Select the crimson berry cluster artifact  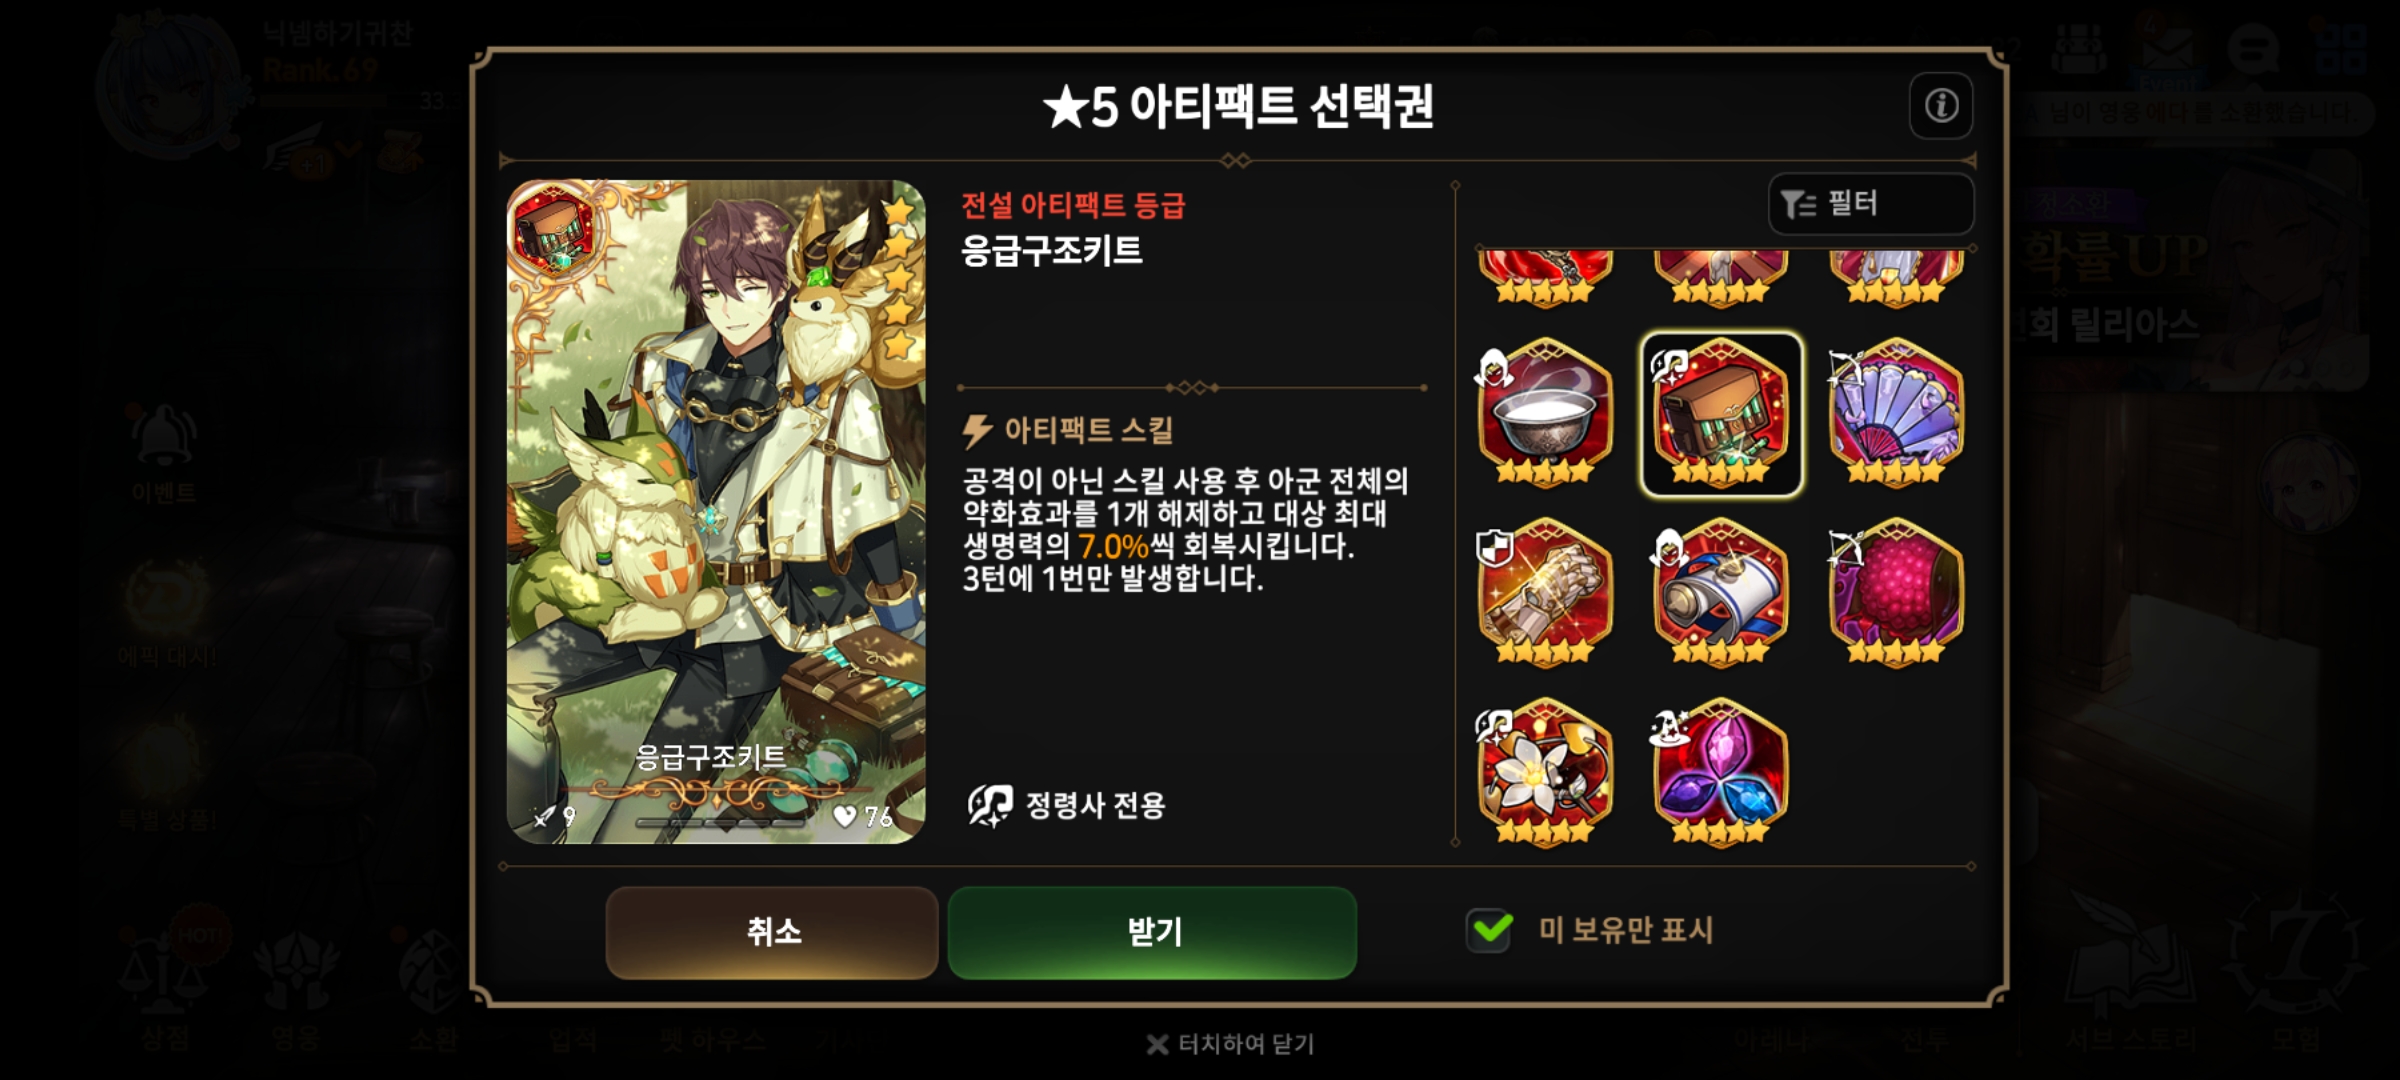click(x=1896, y=592)
